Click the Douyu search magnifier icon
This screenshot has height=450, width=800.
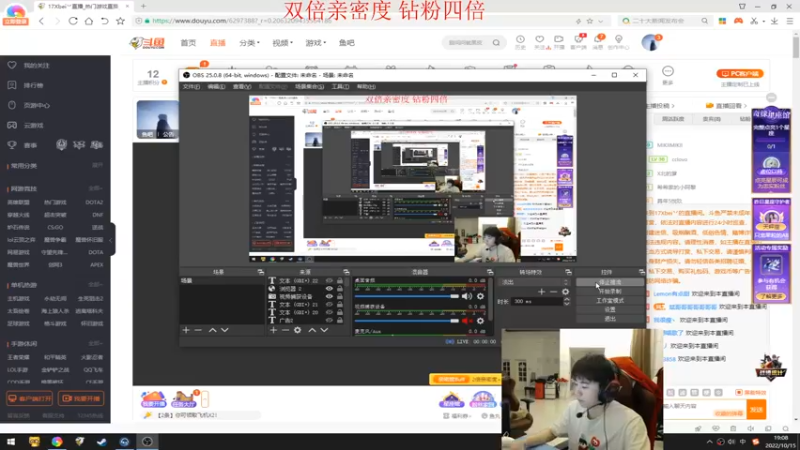click(496, 43)
